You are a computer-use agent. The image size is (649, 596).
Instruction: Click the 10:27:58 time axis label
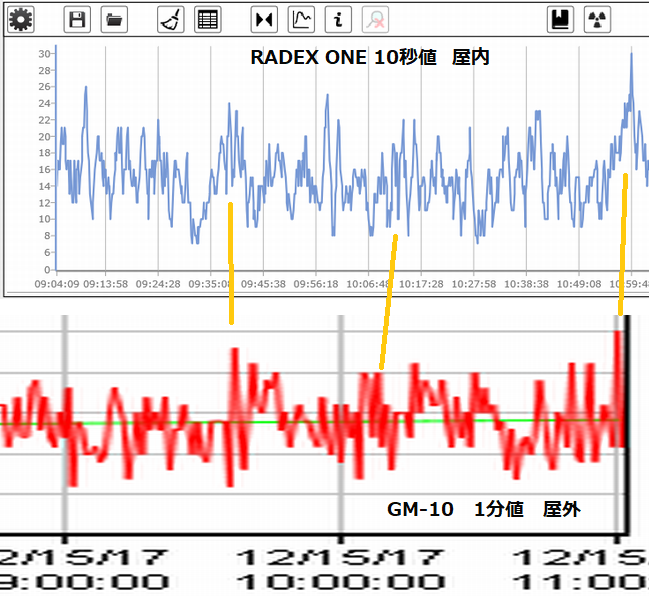coord(474,284)
